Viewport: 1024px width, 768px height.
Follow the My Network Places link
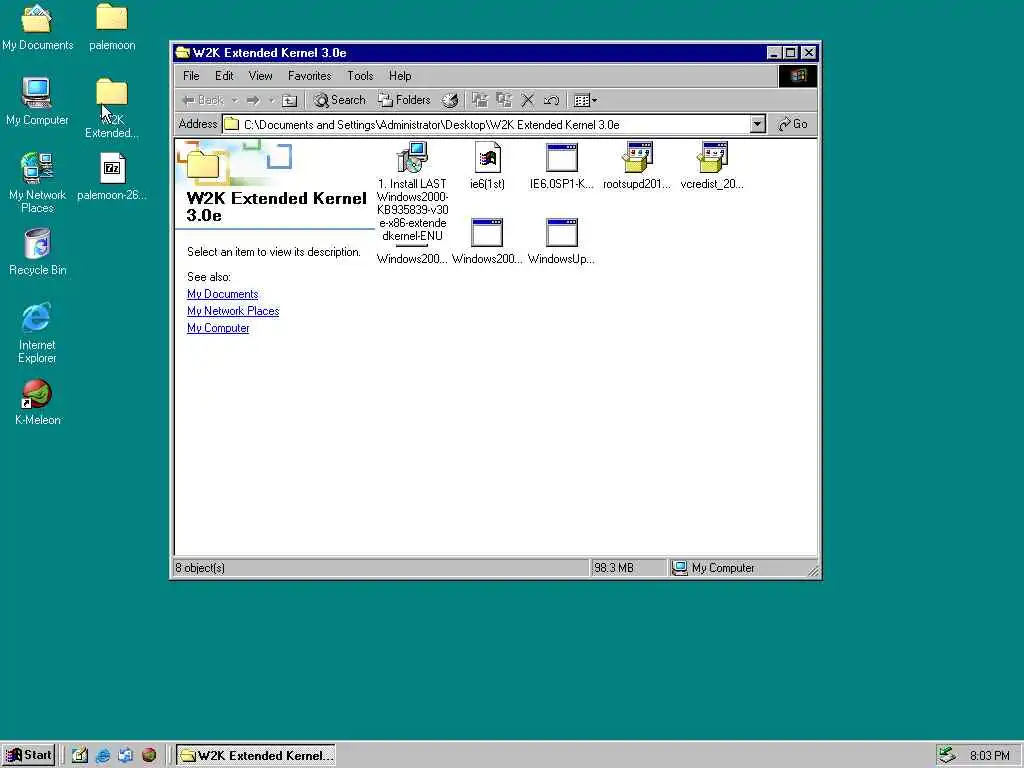pyautogui.click(x=232, y=311)
